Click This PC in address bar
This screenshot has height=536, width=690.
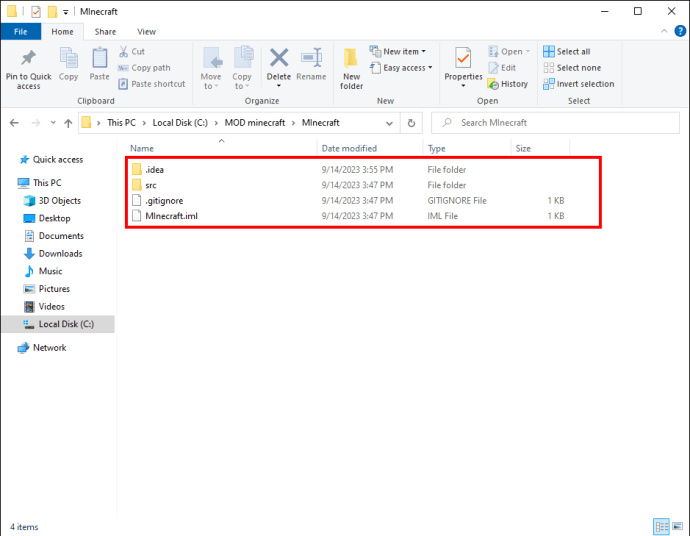click(x=121, y=123)
